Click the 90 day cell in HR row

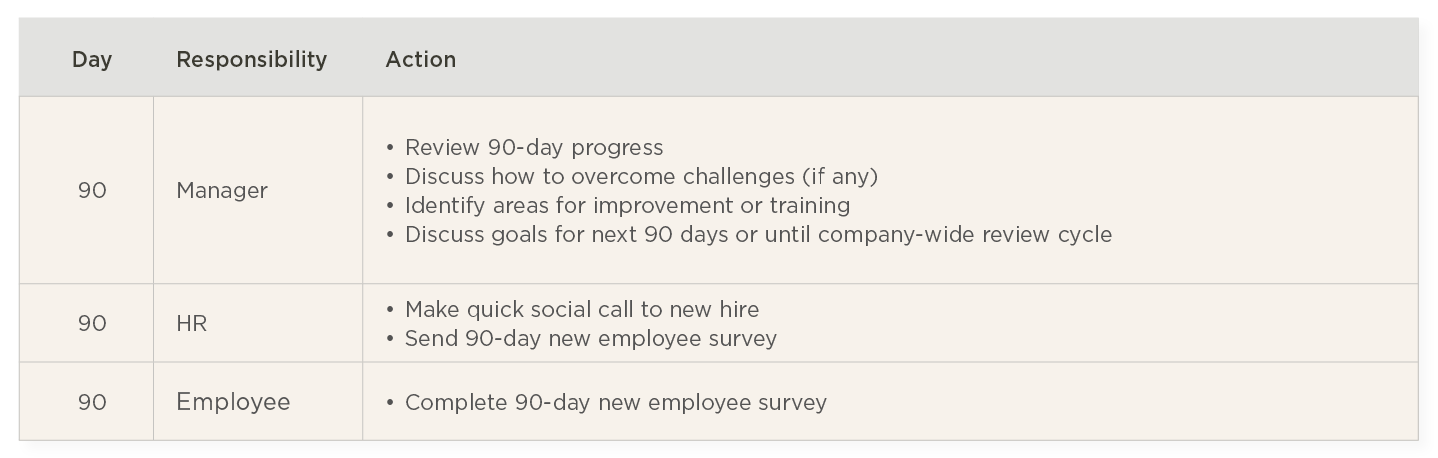pos(92,324)
